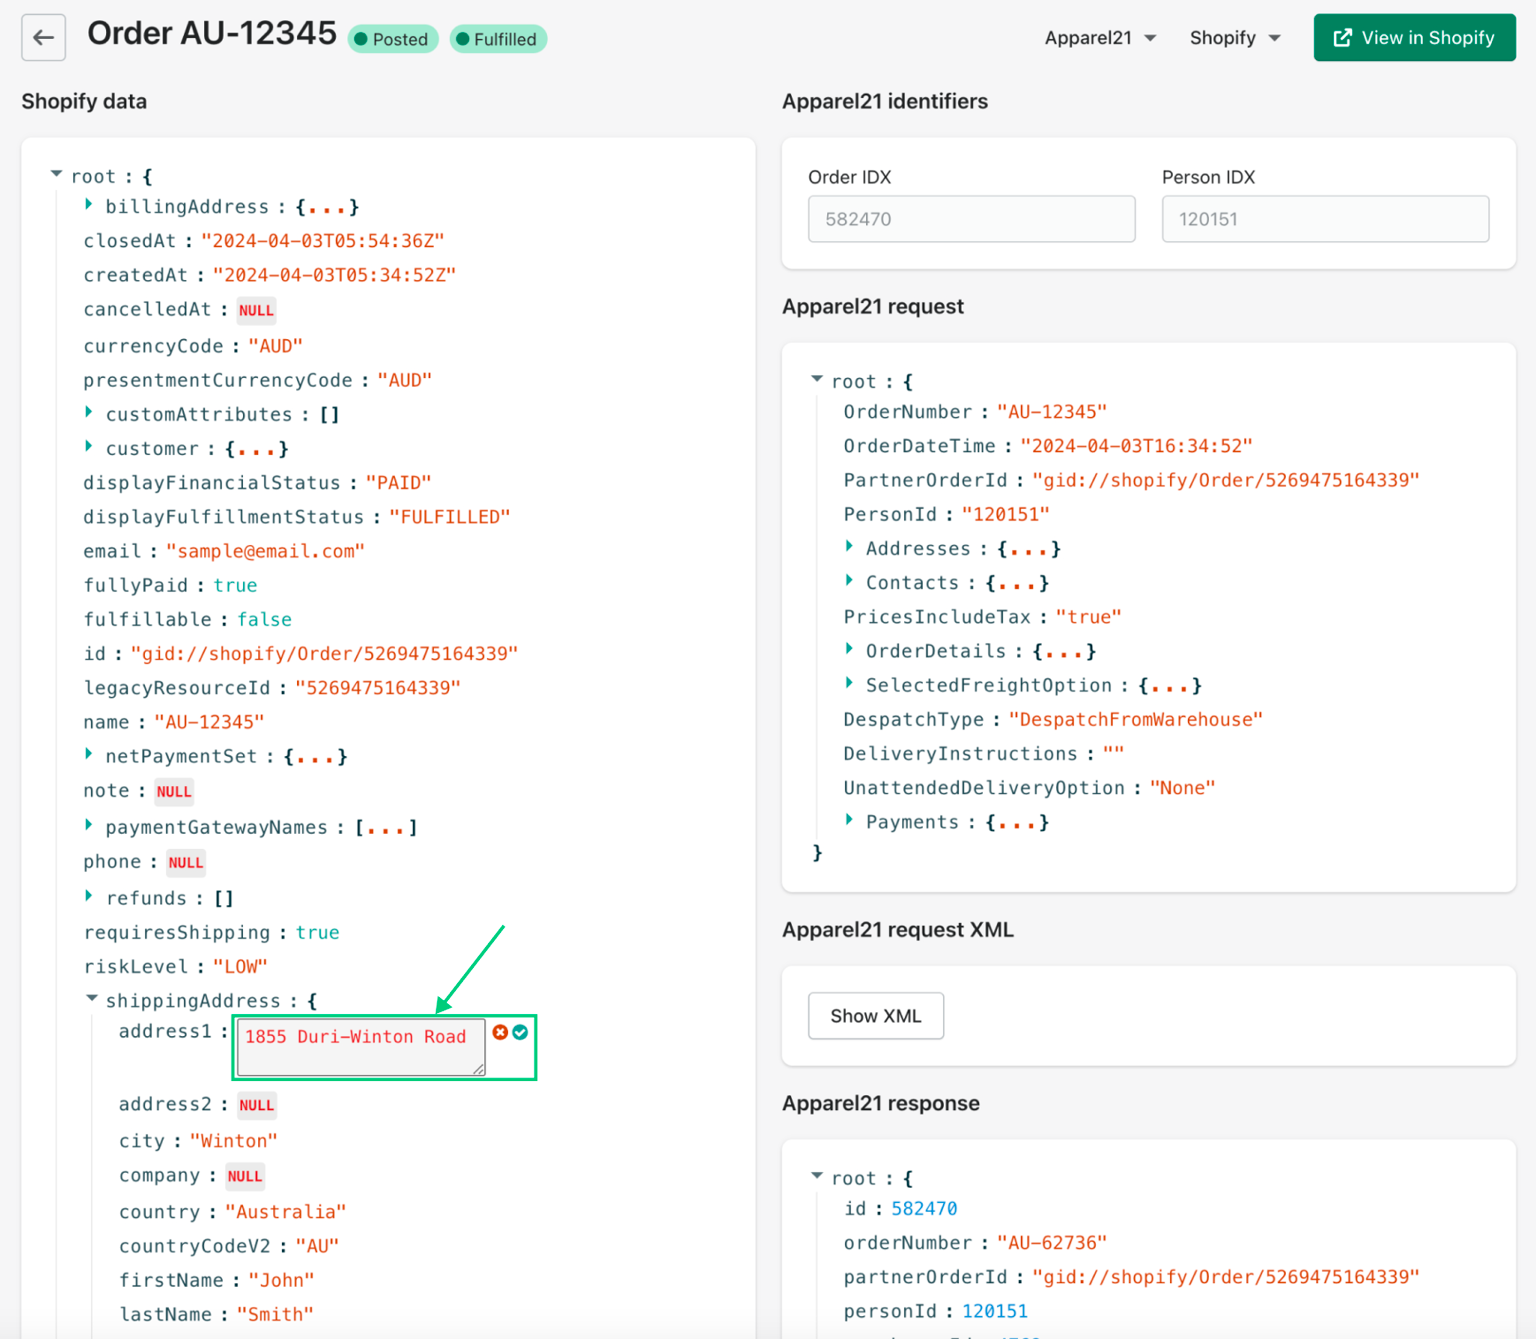This screenshot has height=1339, width=1536.
Task: Select the currencyCode value "AUD"
Action: [x=275, y=346]
